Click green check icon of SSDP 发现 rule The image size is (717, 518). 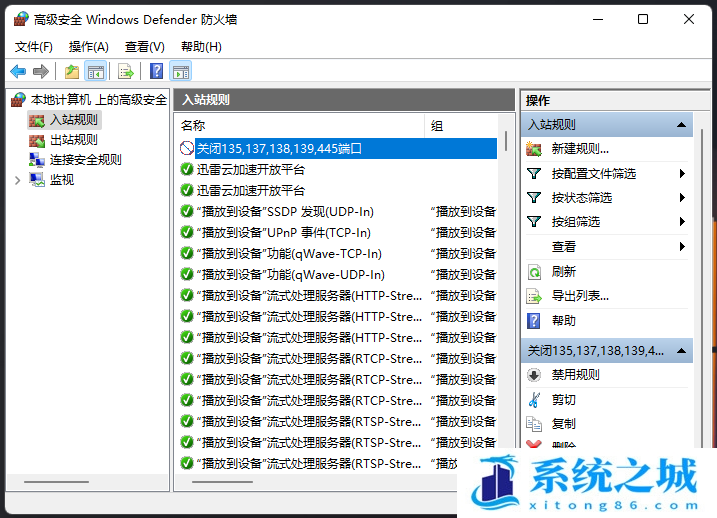pos(187,211)
